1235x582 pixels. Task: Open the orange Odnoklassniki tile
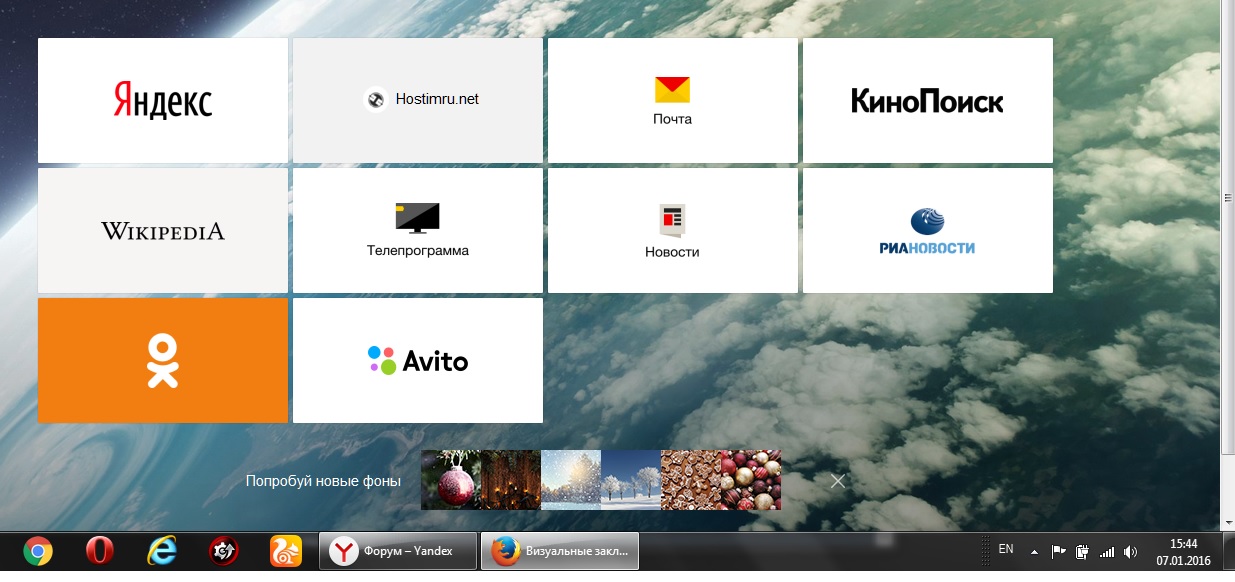click(163, 360)
